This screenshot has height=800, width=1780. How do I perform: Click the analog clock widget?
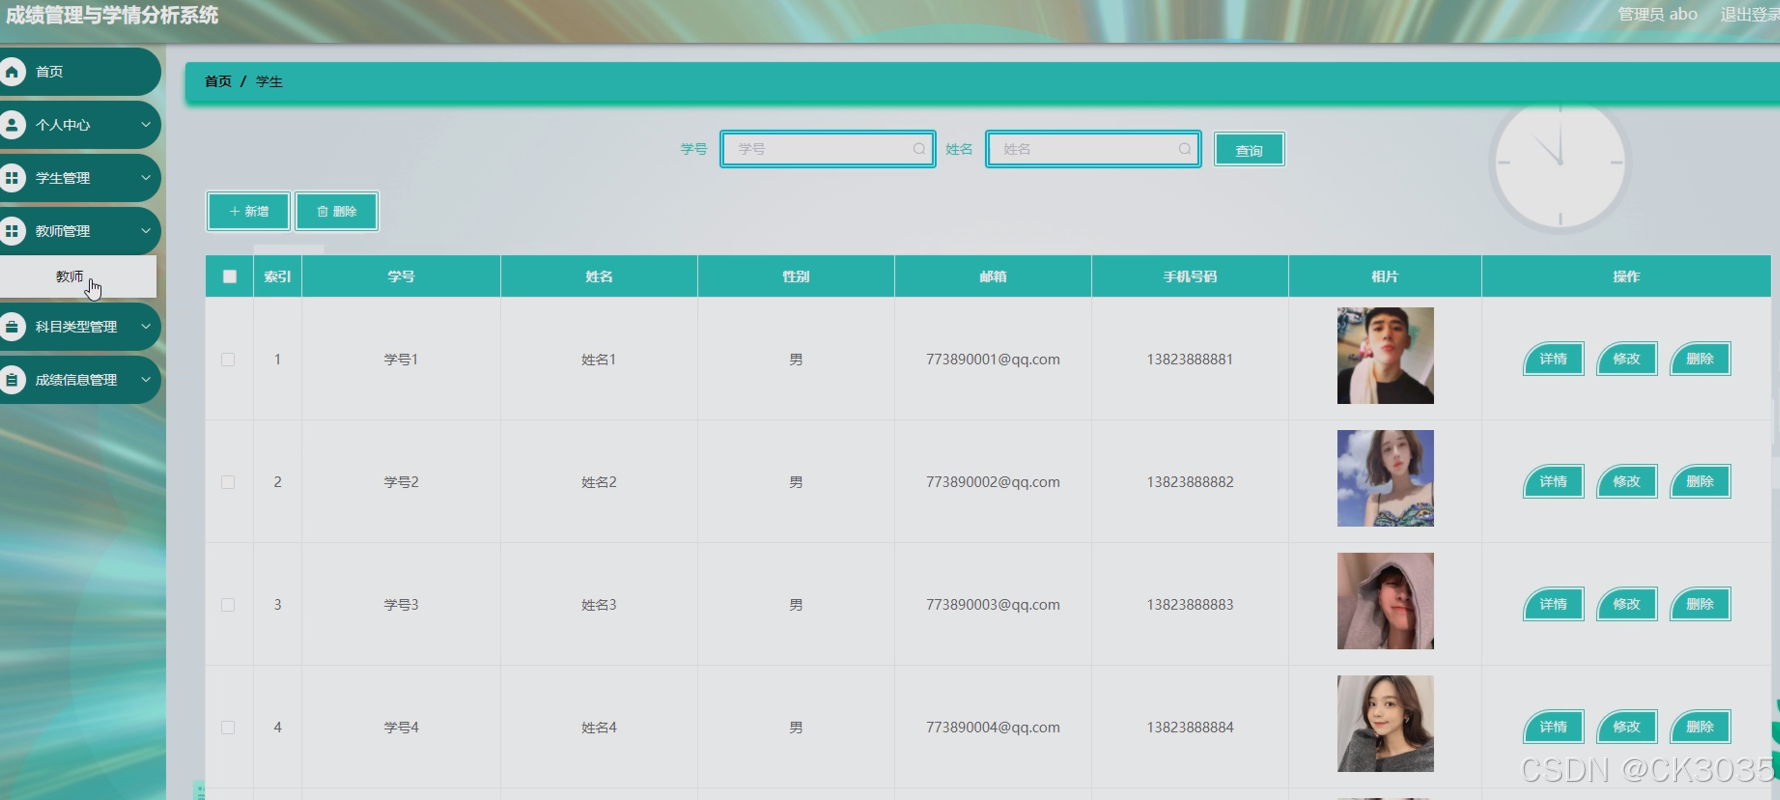pyautogui.click(x=1560, y=163)
